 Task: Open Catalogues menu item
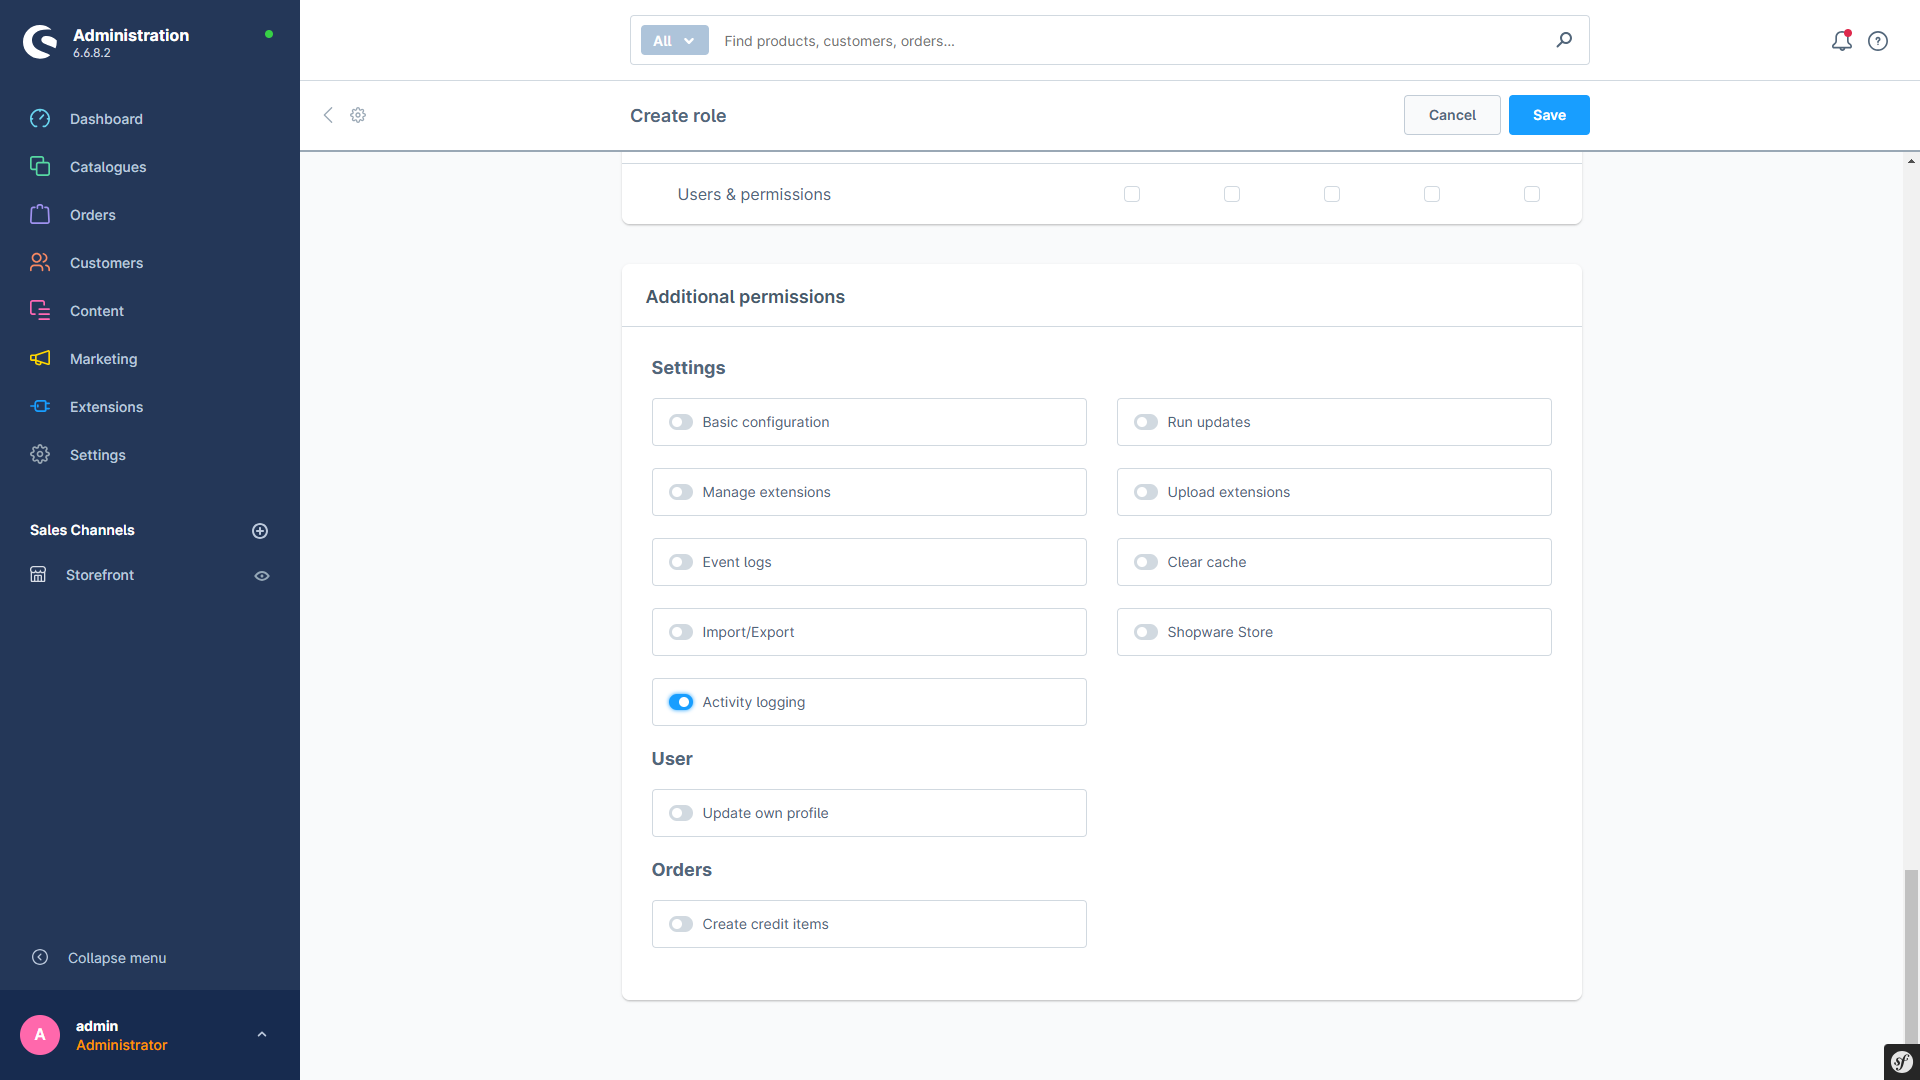point(108,167)
